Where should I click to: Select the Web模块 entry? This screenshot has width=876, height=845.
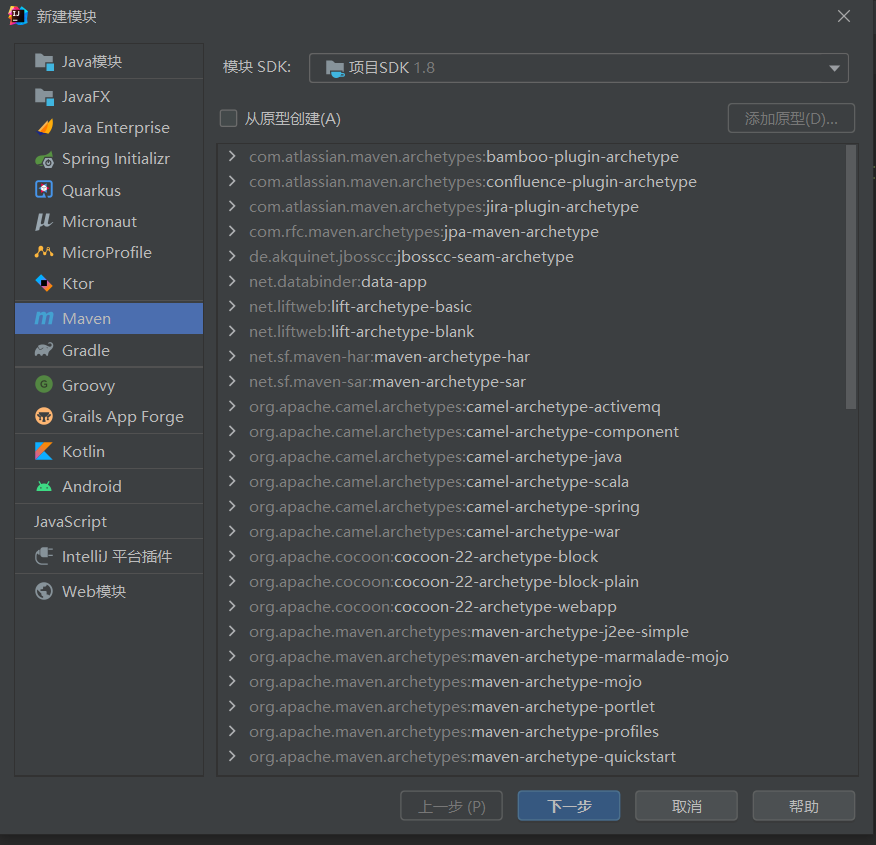pos(109,591)
